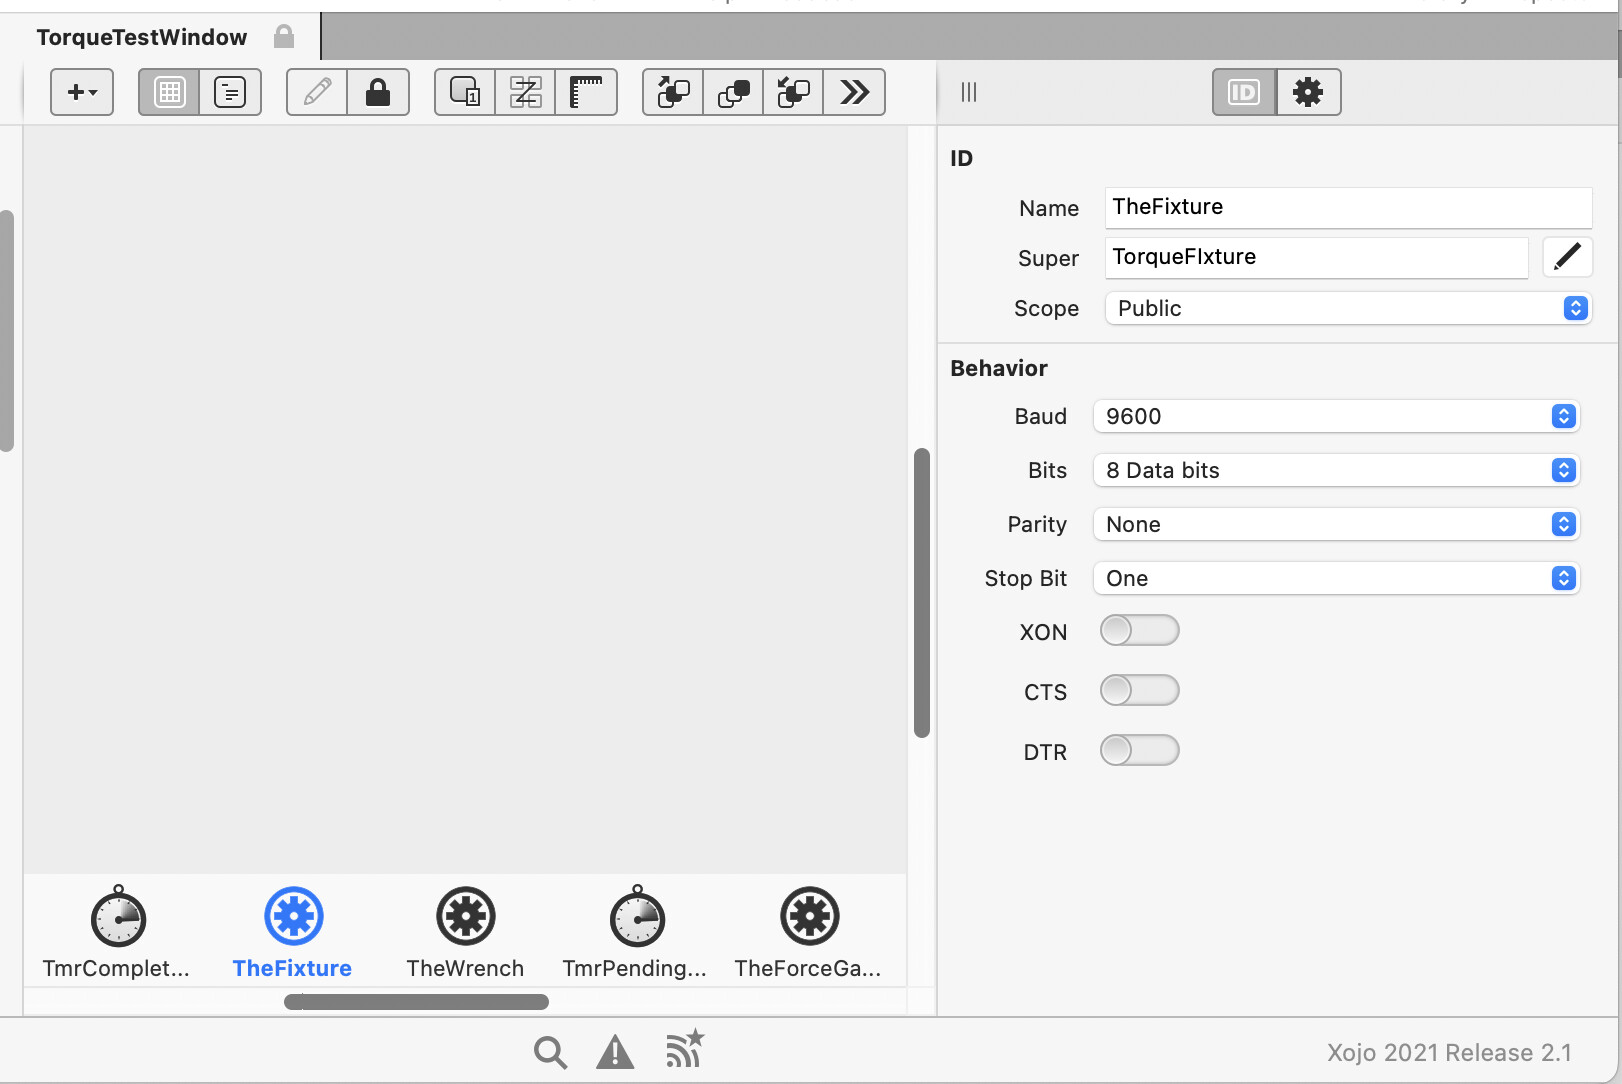Switch to layout grid view
This screenshot has width=1622, height=1084.
point(169,93)
